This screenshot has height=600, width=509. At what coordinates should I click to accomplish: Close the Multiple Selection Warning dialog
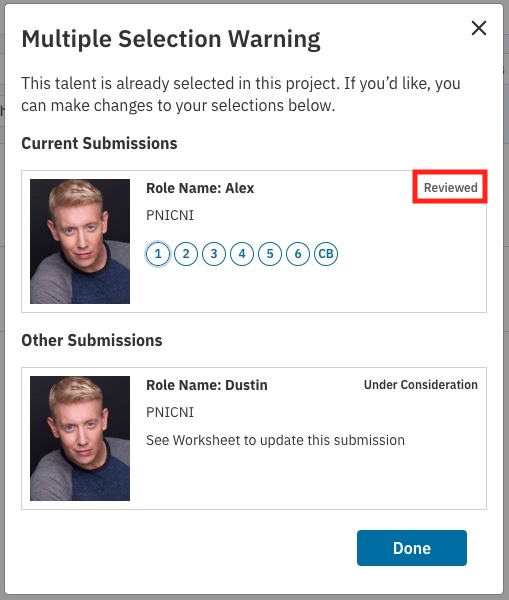pyautogui.click(x=479, y=28)
